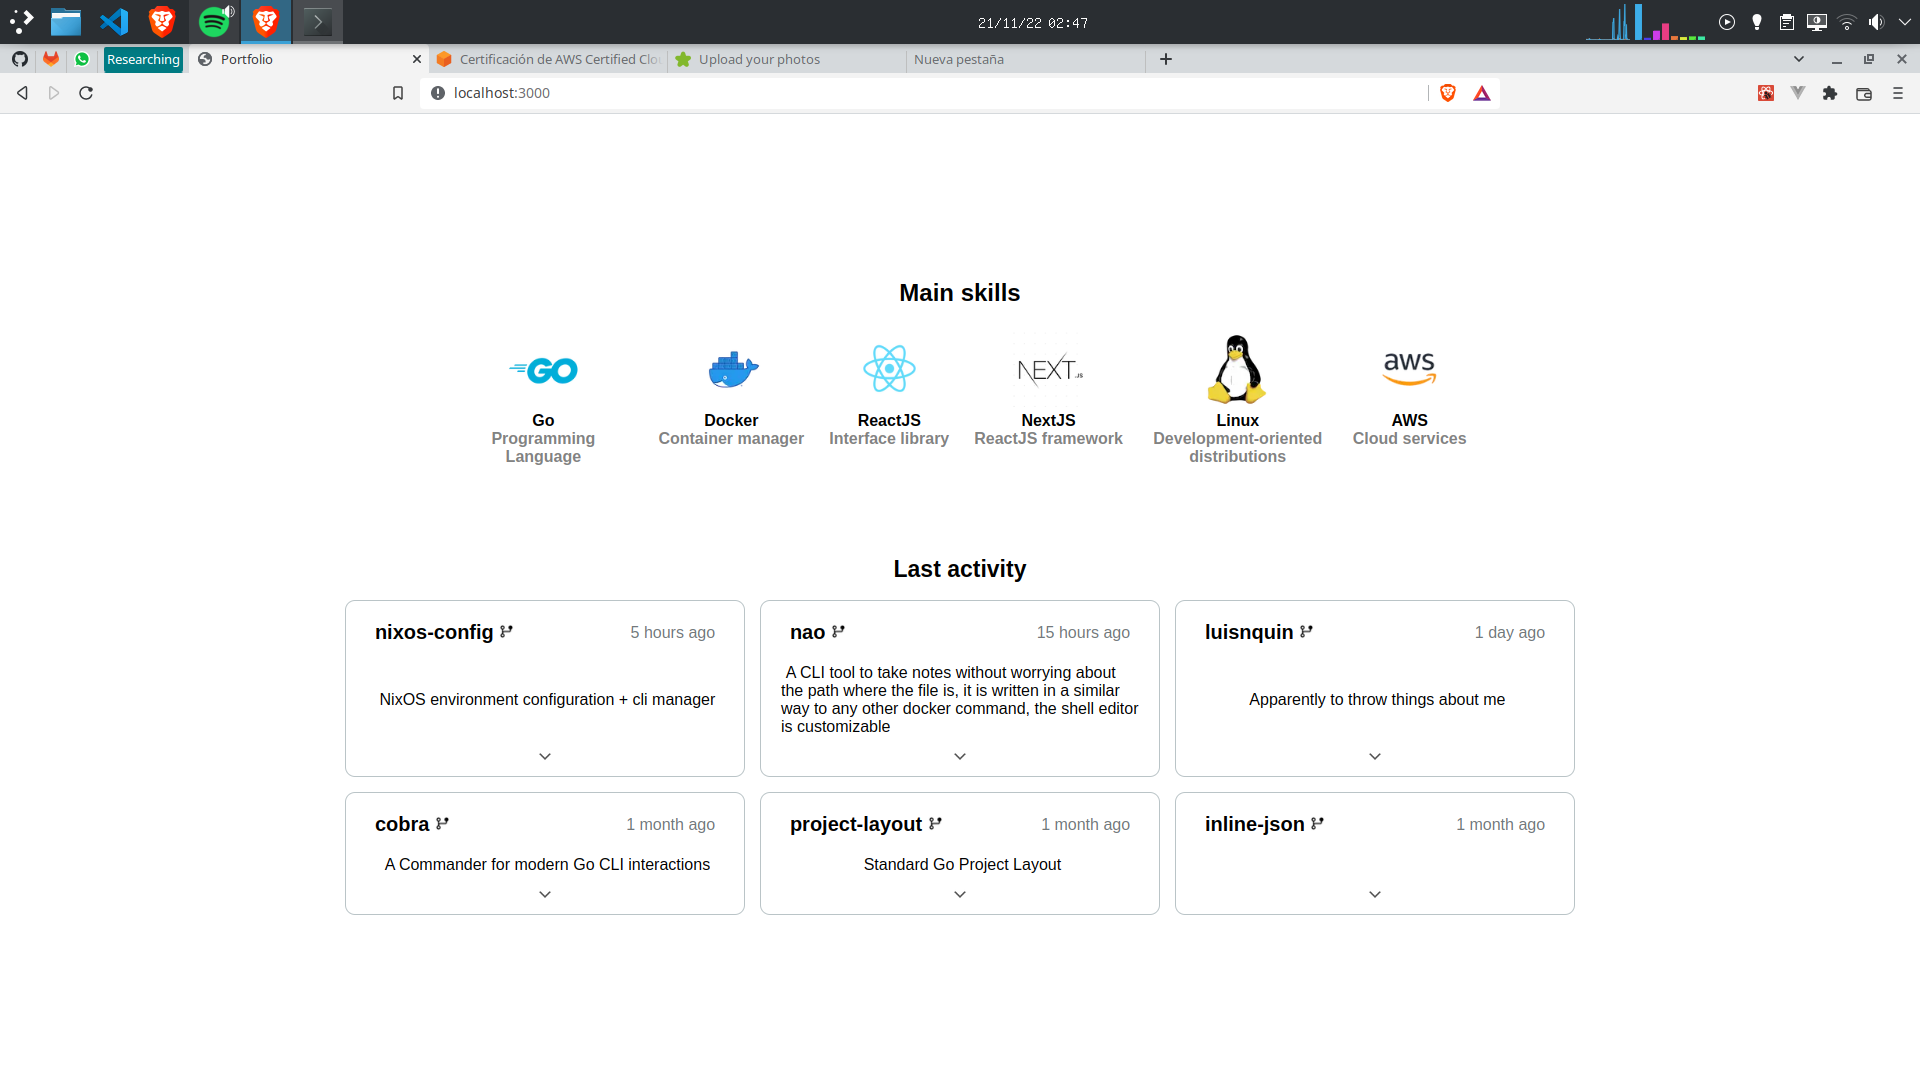
Task: Expand the nao card details
Action: pyautogui.click(x=960, y=756)
